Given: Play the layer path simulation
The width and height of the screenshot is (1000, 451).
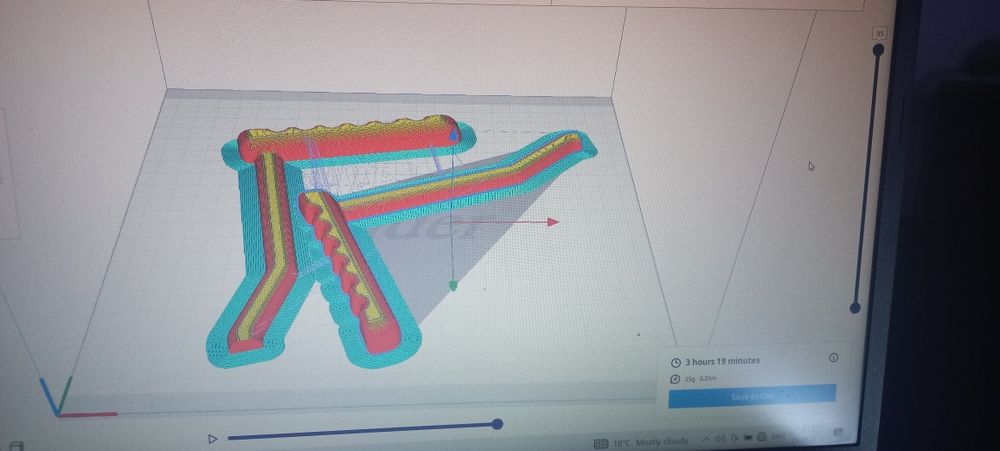Looking at the screenshot, I should tap(213, 439).
